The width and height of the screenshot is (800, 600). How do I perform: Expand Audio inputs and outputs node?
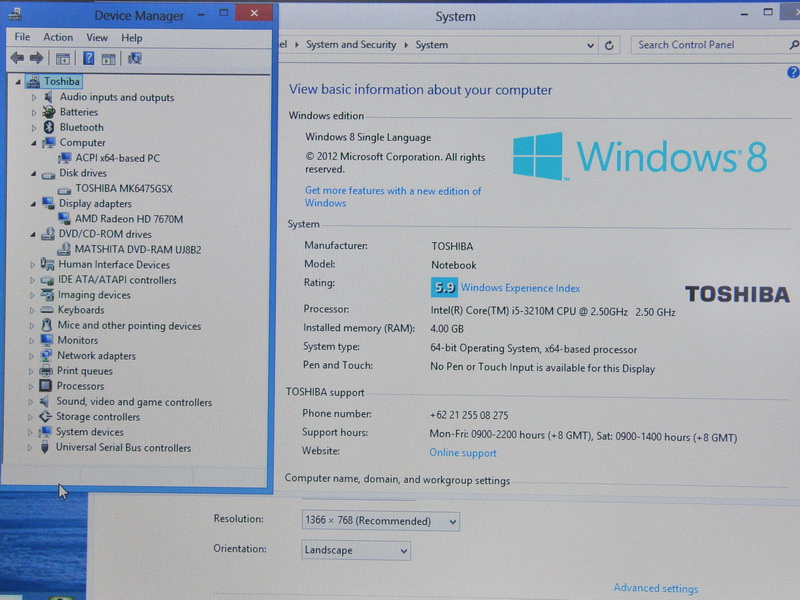point(34,97)
